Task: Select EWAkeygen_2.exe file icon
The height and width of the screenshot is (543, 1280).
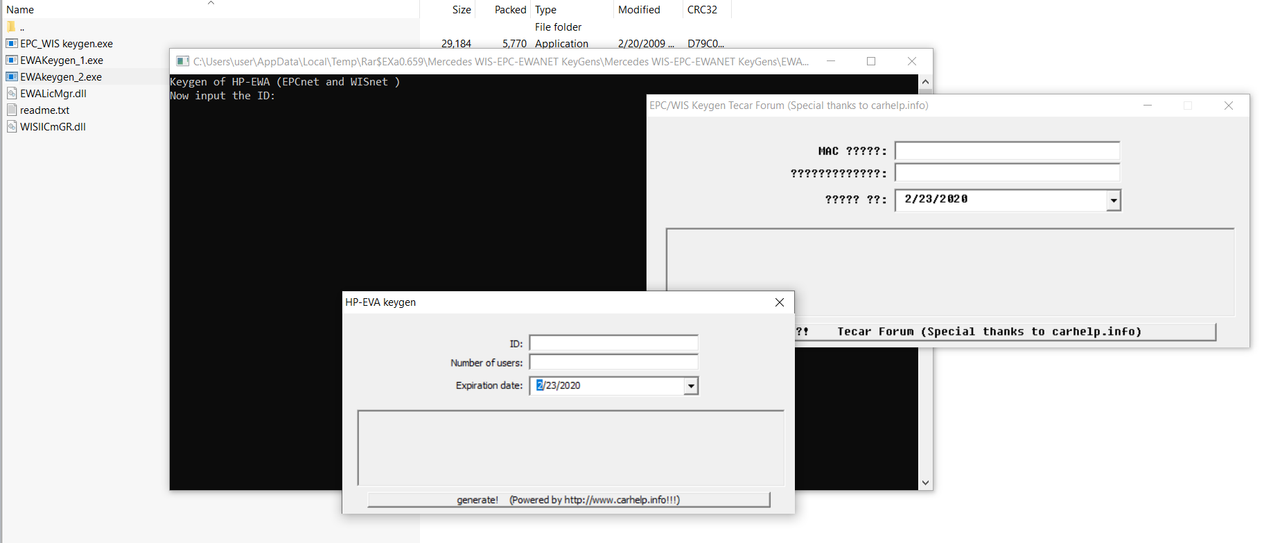Action: [x=11, y=77]
